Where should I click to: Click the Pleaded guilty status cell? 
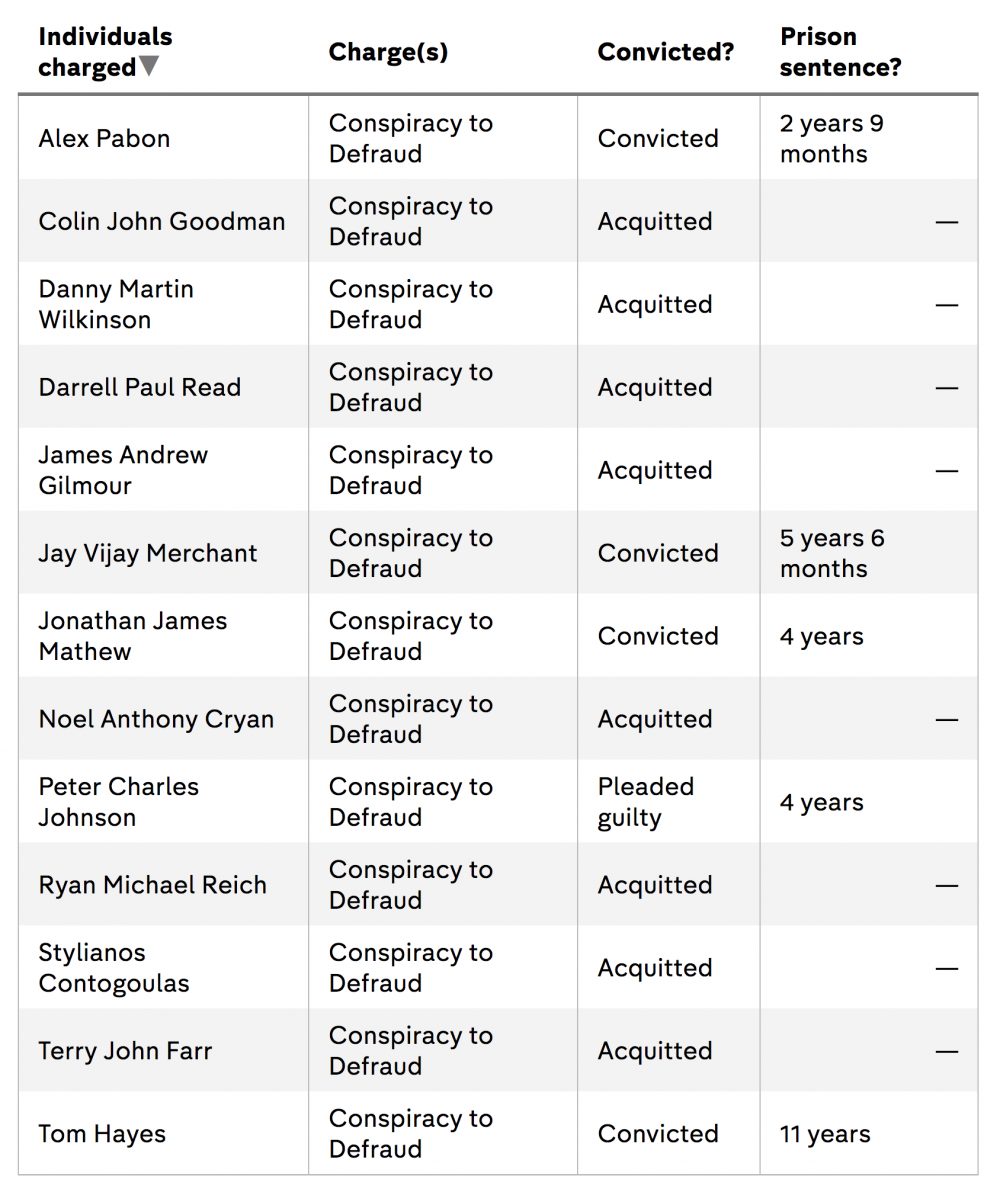(x=646, y=802)
